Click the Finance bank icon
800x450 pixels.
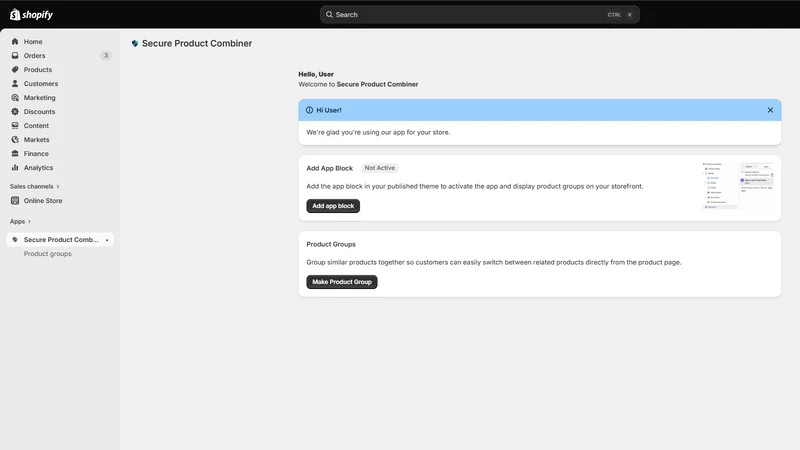pos(15,154)
